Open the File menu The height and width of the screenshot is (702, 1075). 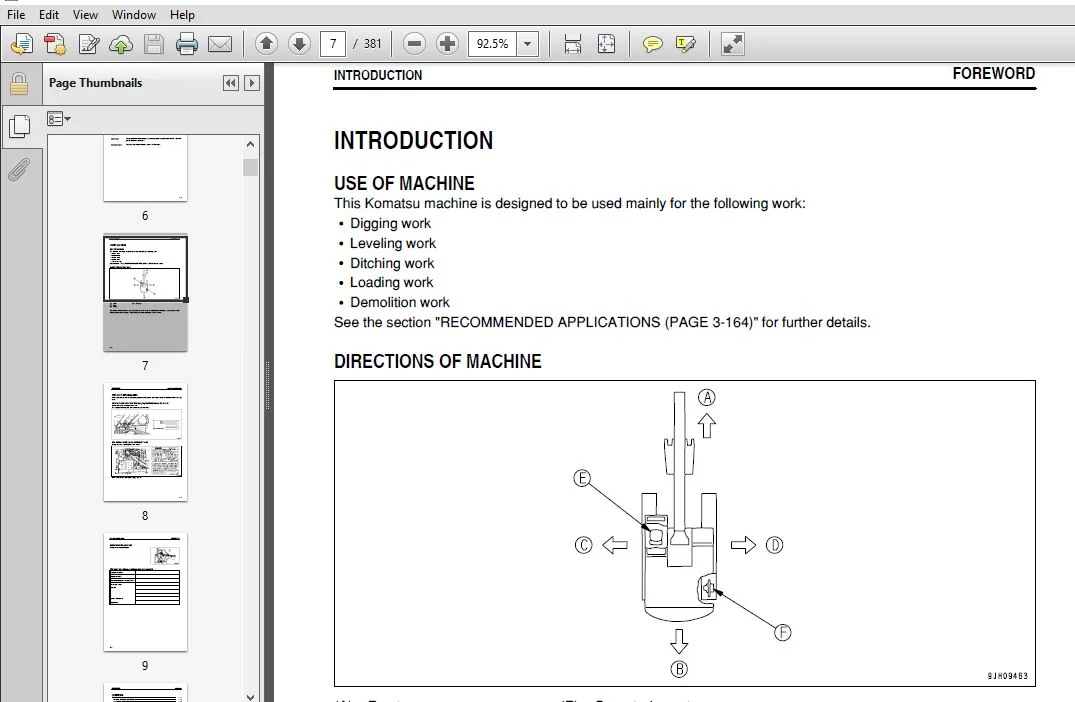[x=16, y=14]
